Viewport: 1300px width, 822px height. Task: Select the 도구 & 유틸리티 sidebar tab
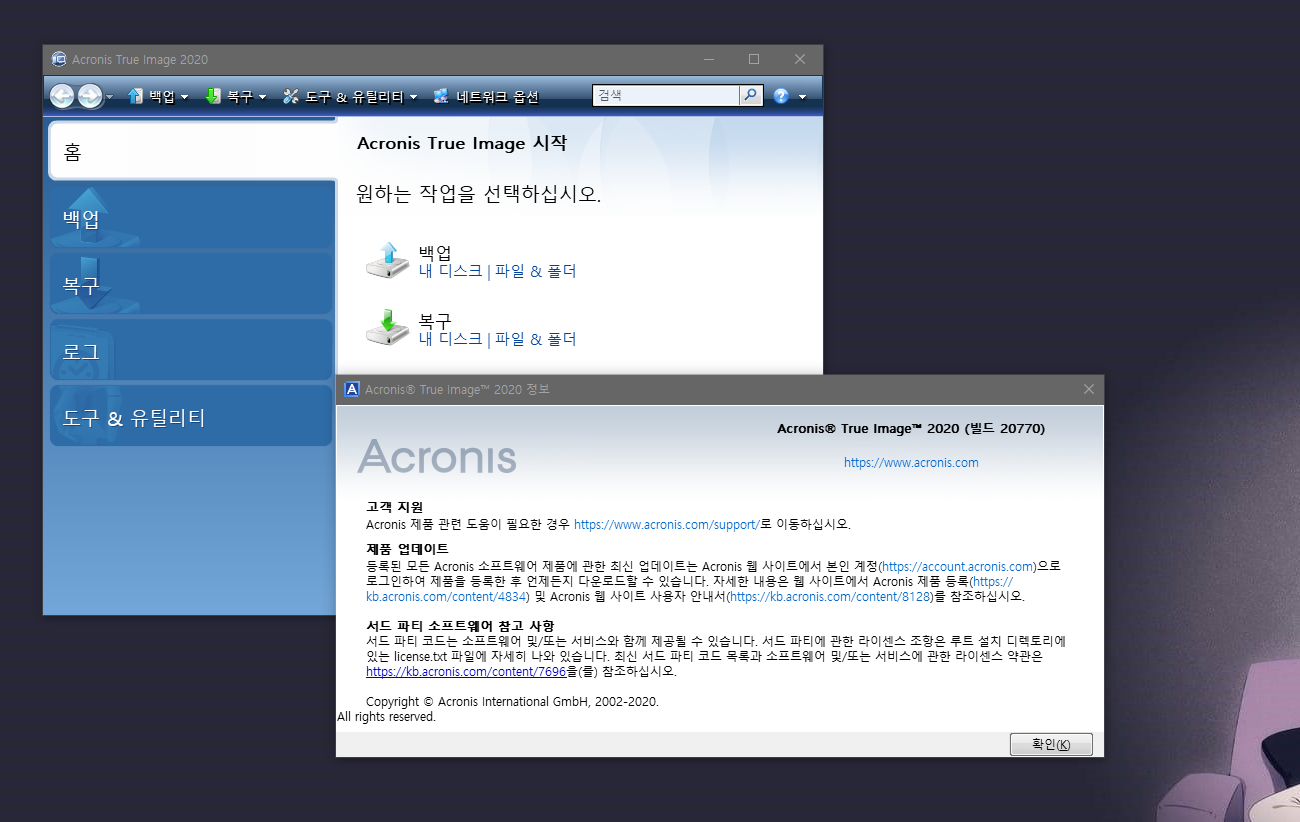coord(192,416)
